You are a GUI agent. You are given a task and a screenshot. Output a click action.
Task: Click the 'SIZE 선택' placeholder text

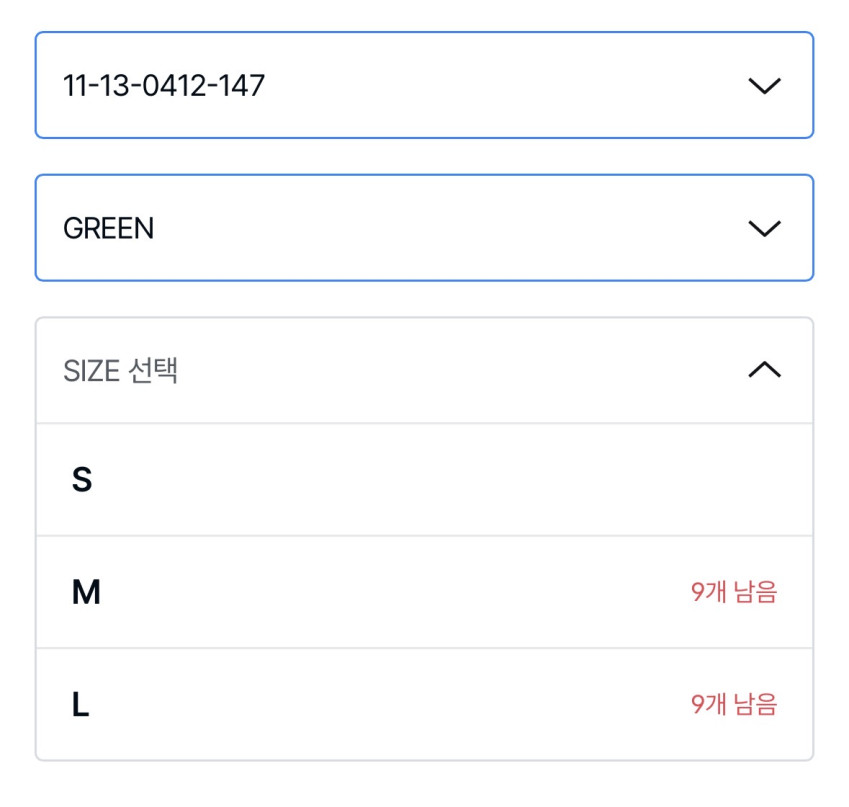121,371
